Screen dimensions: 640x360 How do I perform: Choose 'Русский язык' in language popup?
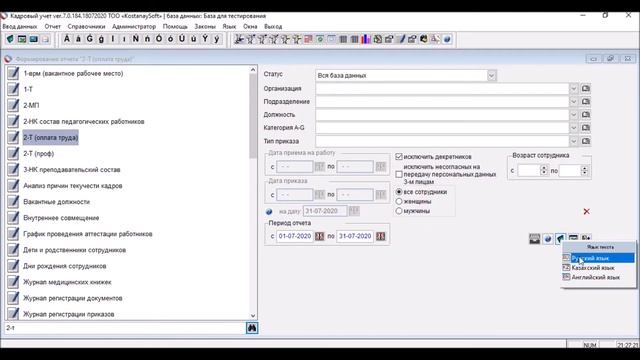click(x=599, y=258)
